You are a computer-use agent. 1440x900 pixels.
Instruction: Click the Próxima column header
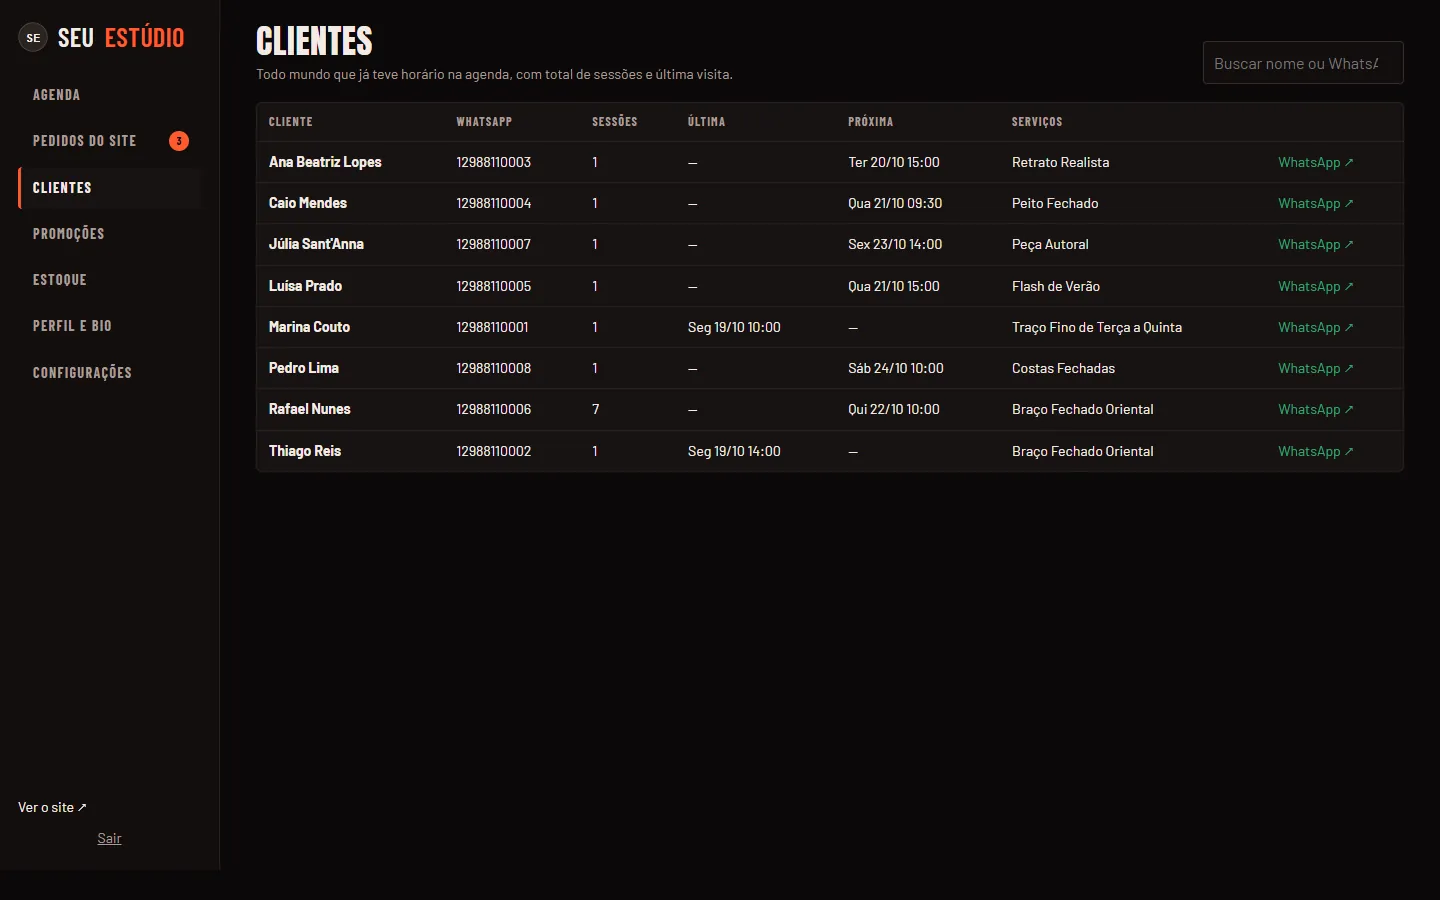(871, 122)
